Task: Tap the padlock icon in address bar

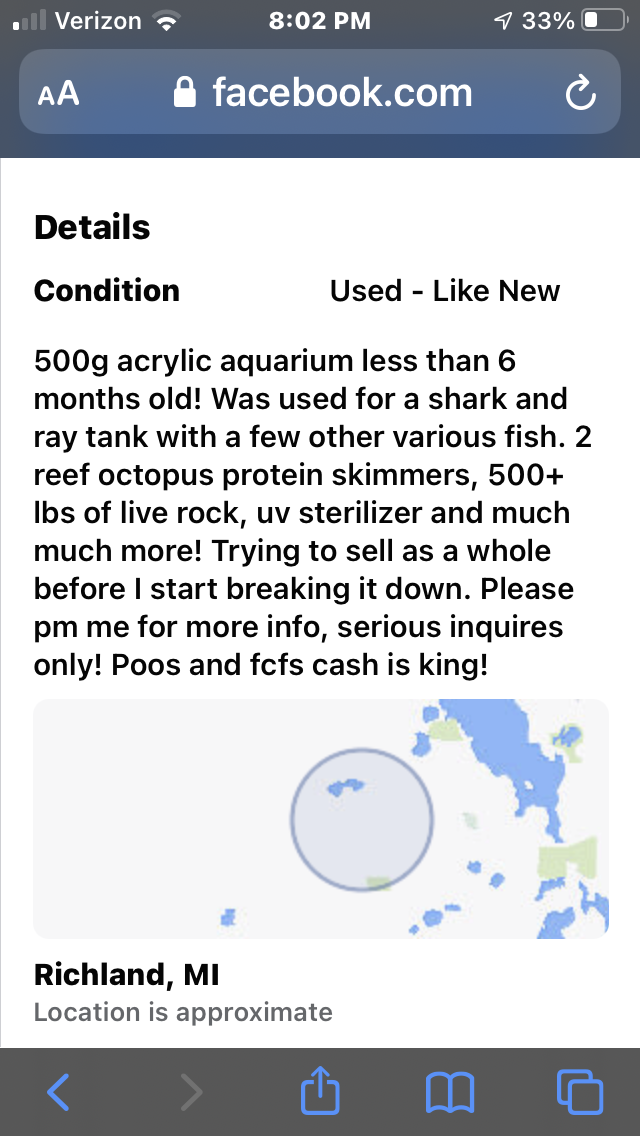Action: click(185, 93)
